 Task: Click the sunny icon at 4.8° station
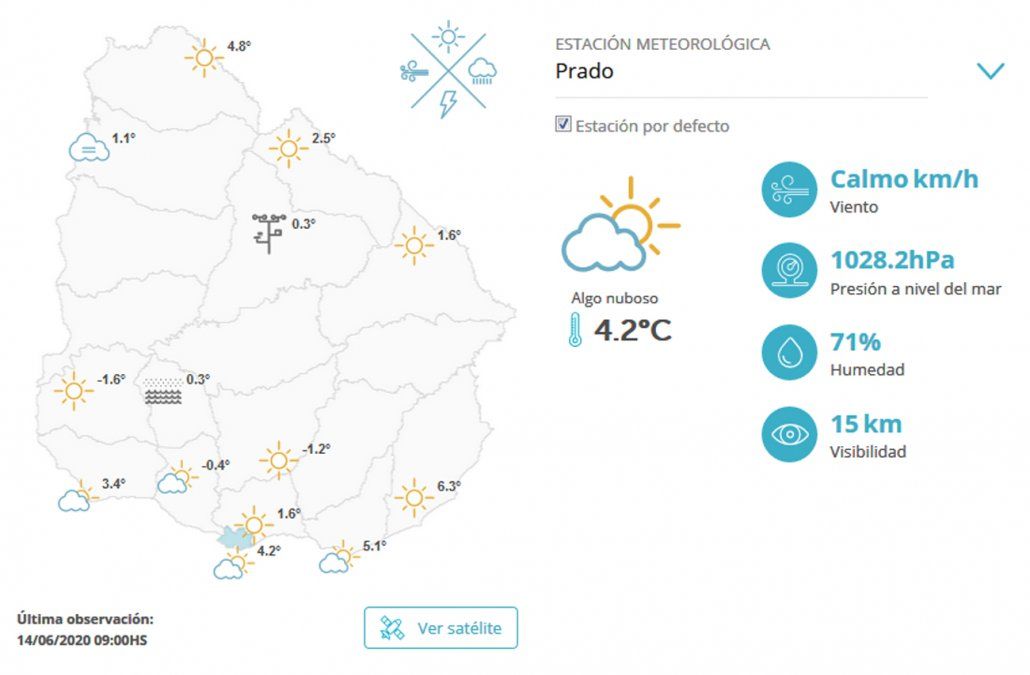click(204, 57)
